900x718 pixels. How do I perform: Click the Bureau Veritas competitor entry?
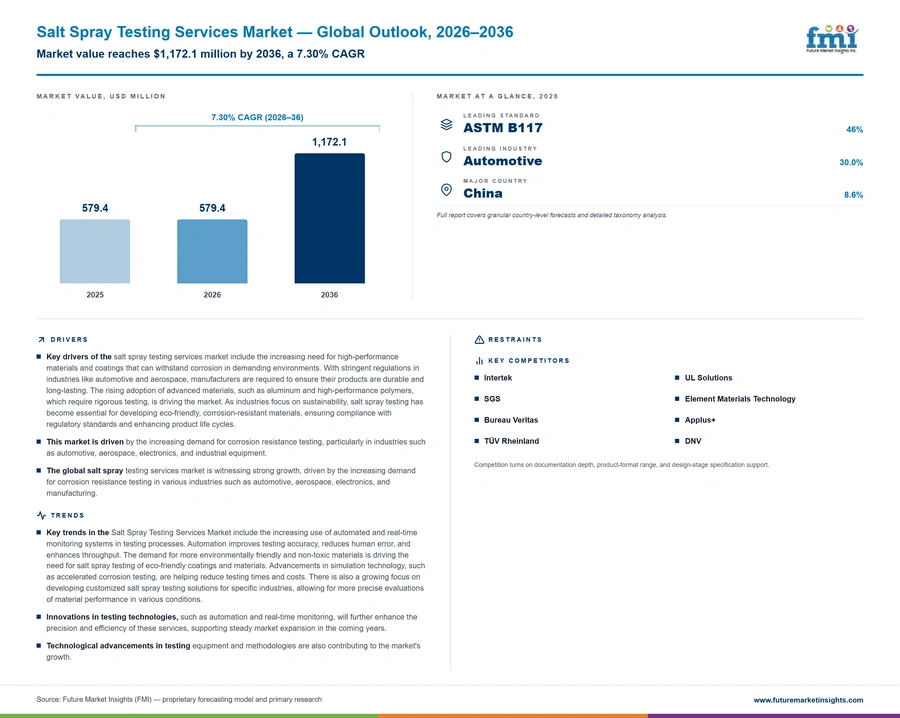pyautogui.click(x=511, y=420)
